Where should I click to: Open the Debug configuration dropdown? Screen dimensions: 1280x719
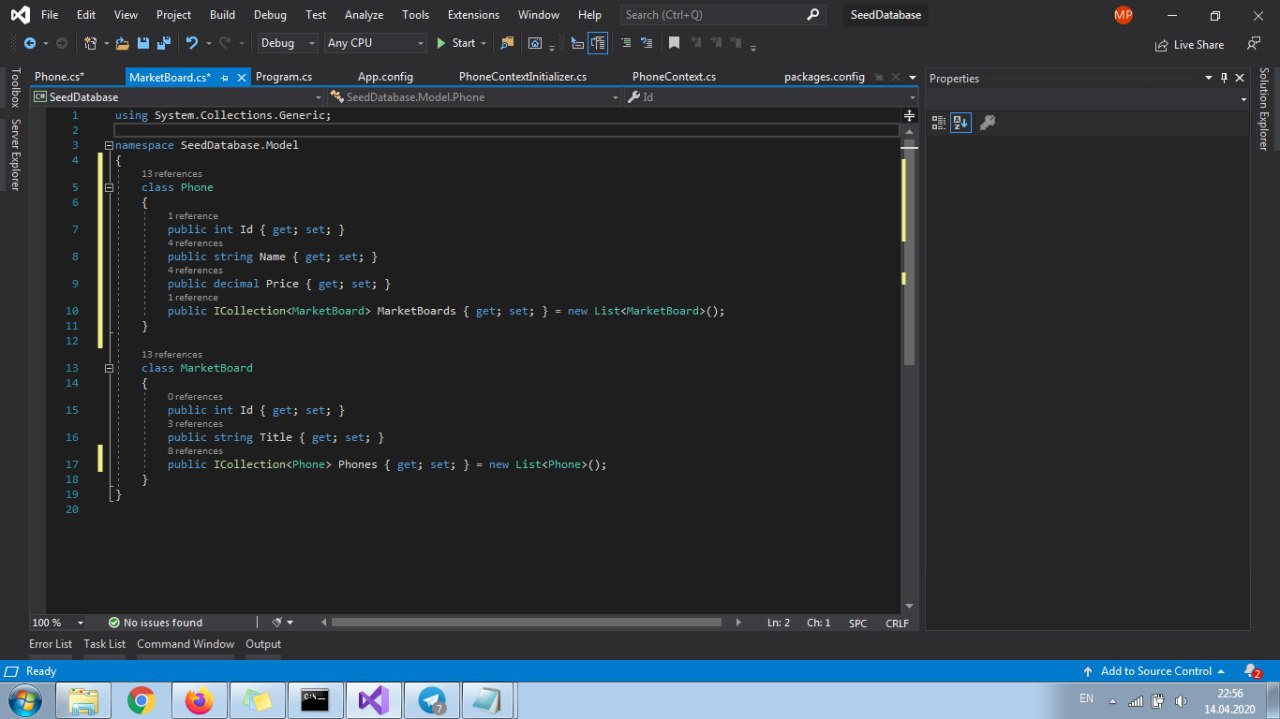point(287,43)
